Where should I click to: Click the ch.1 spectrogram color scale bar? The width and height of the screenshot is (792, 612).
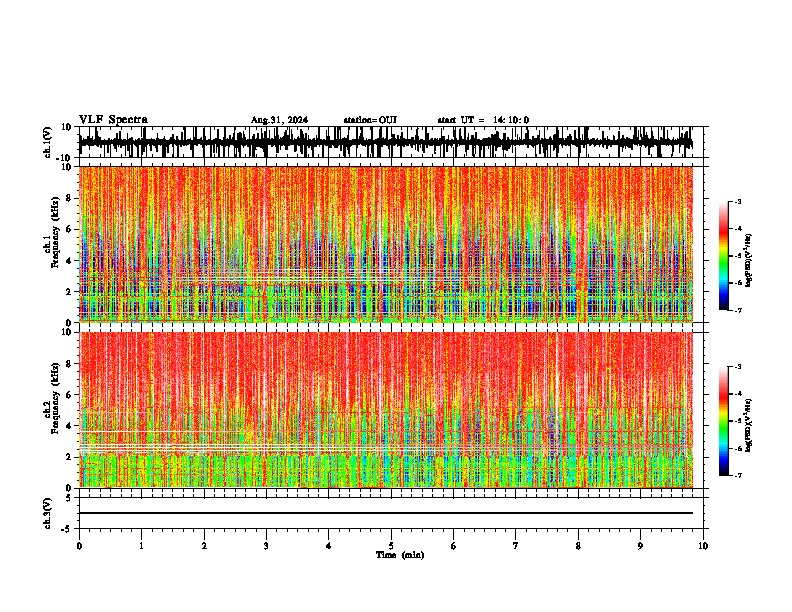[x=723, y=256]
